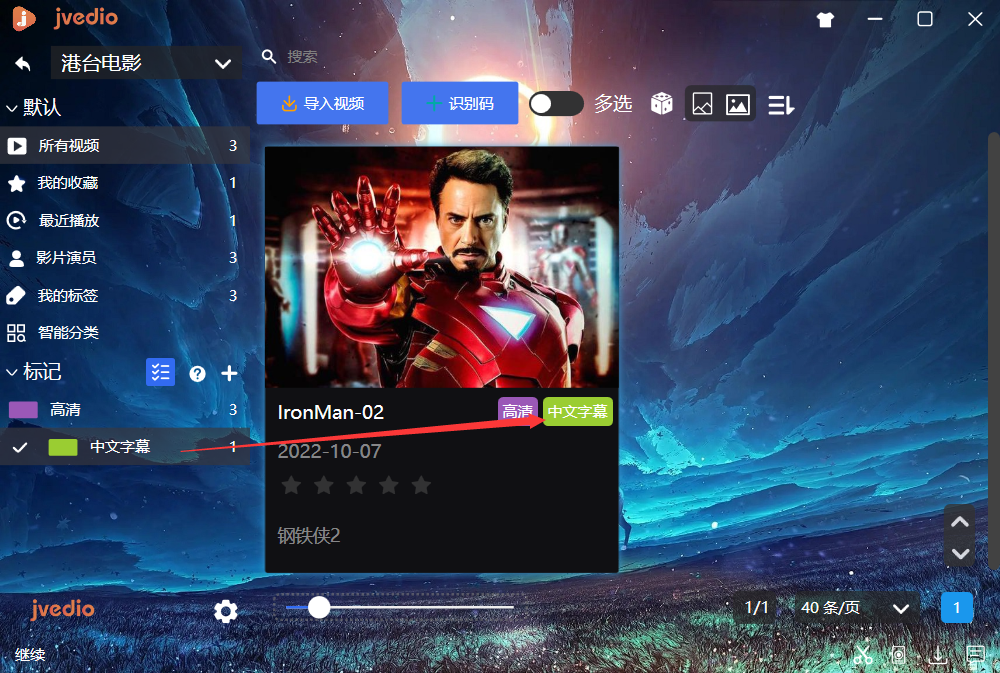
Task: Open settings gear icon
Action: (x=226, y=611)
